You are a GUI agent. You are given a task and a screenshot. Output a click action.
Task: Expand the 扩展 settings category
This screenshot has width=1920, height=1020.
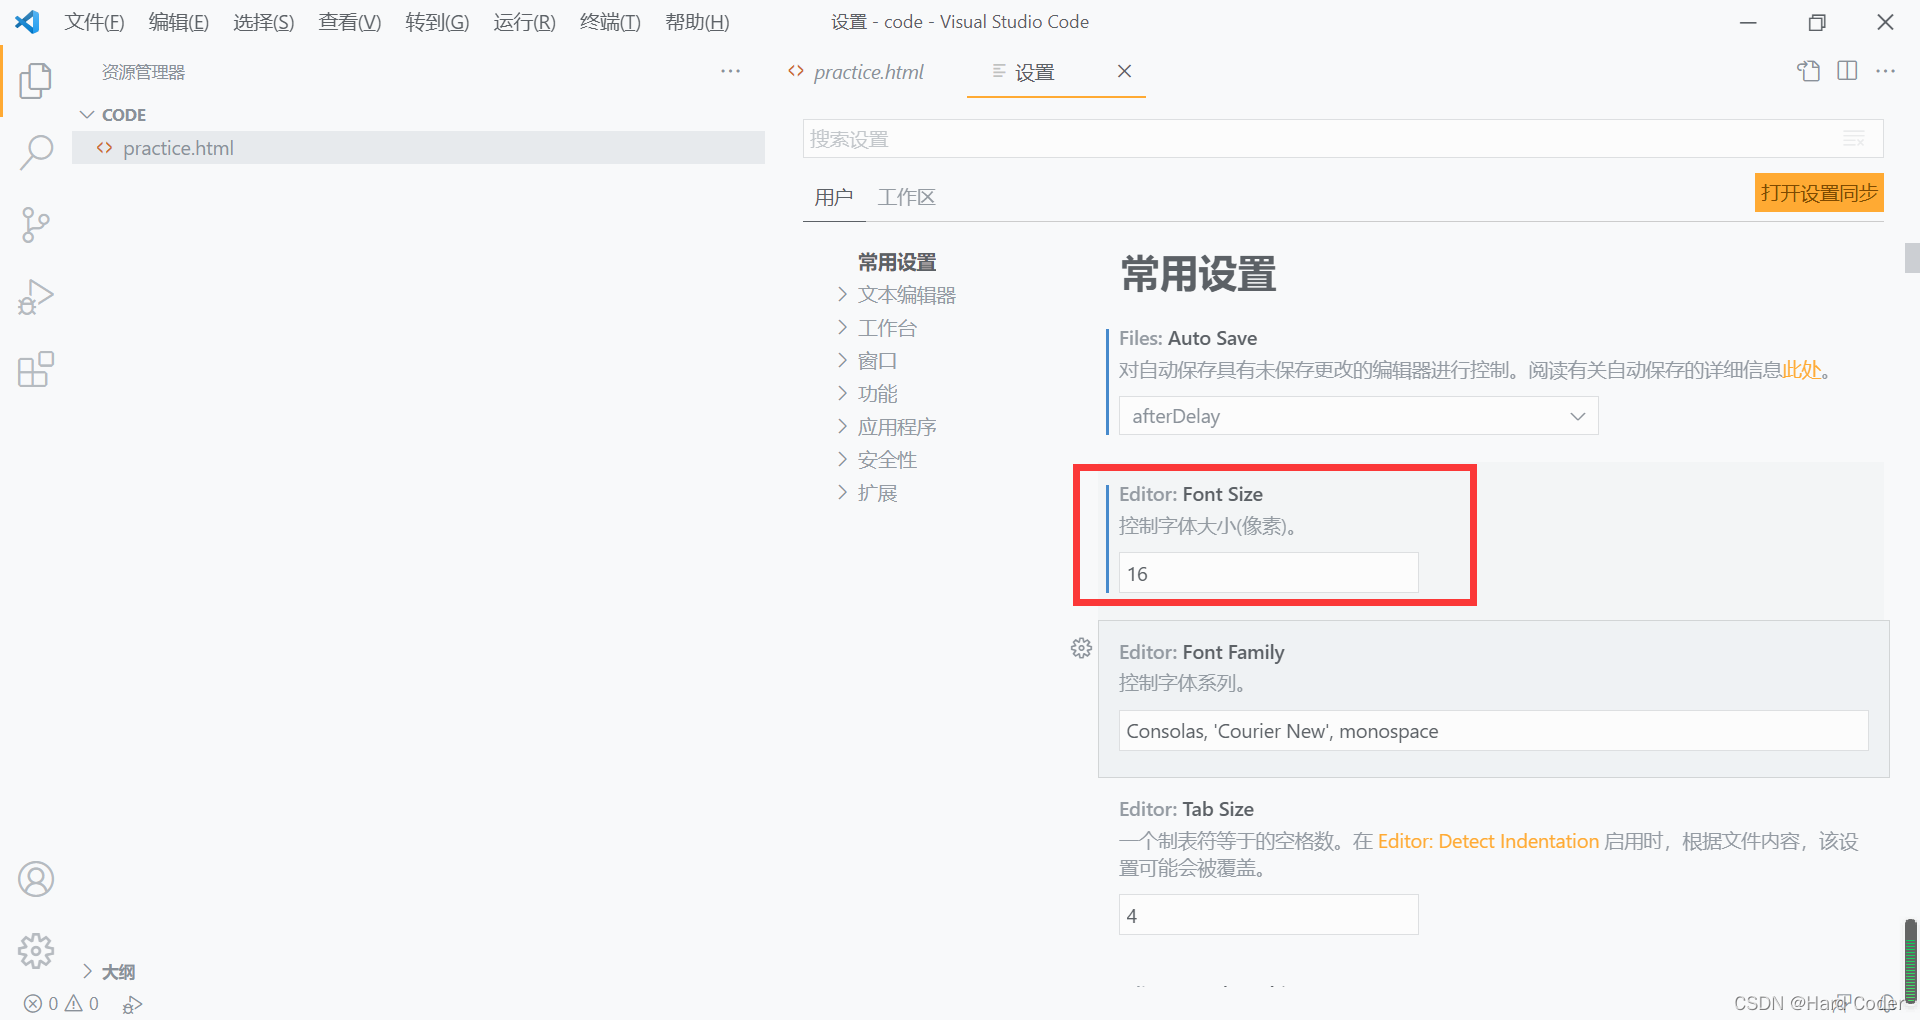click(x=867, y=493)
